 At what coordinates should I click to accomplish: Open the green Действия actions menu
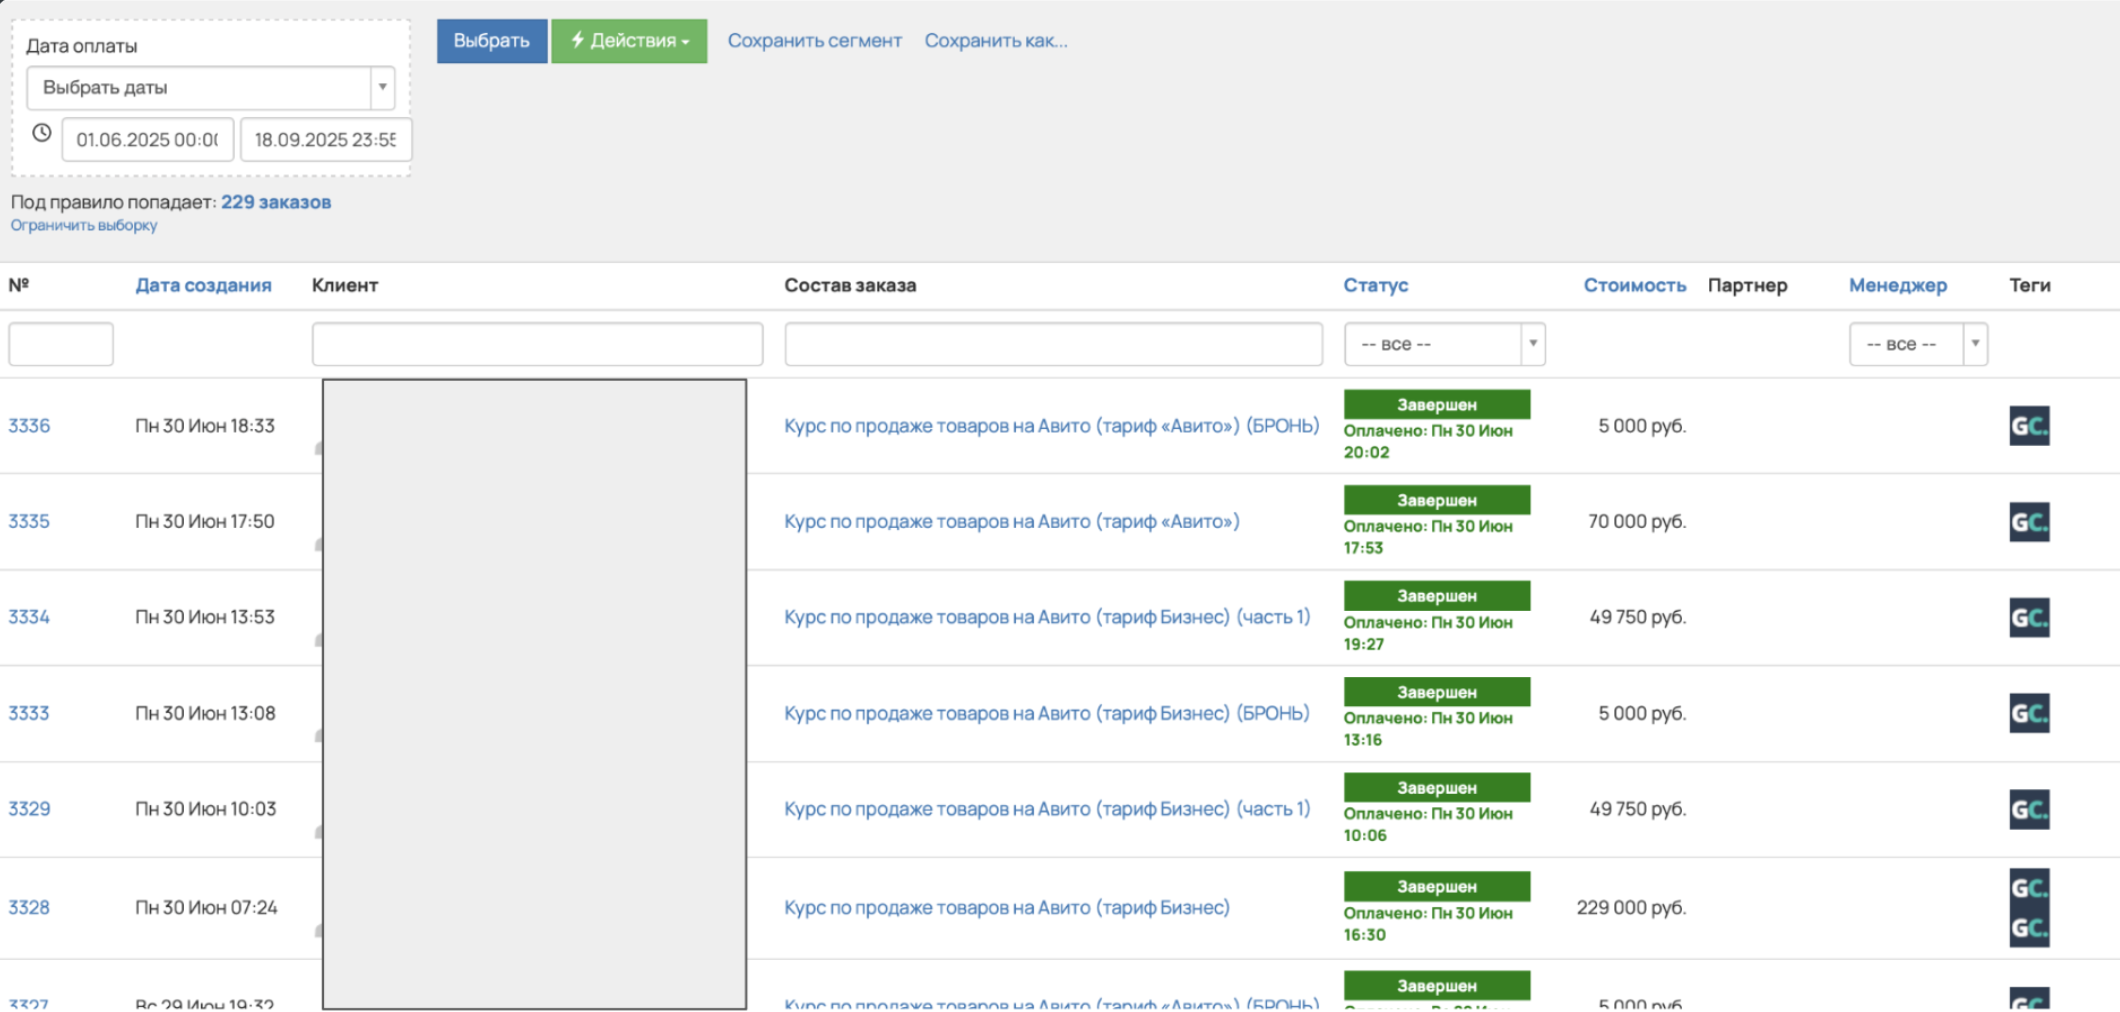point(629,41)
